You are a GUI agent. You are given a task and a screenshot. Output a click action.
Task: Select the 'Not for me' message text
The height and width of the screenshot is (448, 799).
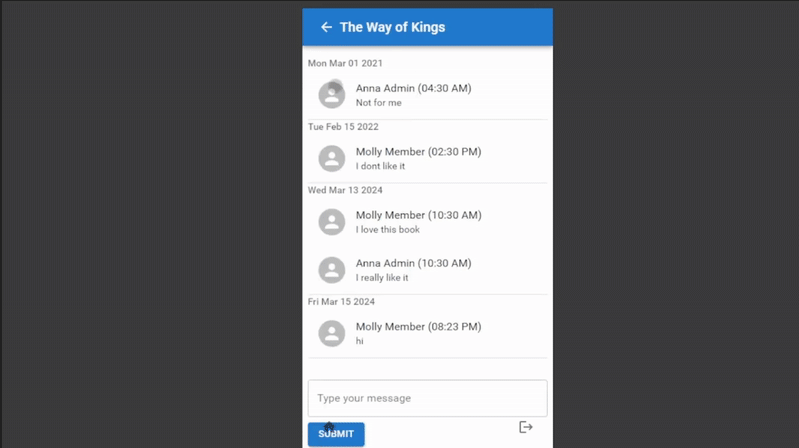pos(378,103)
